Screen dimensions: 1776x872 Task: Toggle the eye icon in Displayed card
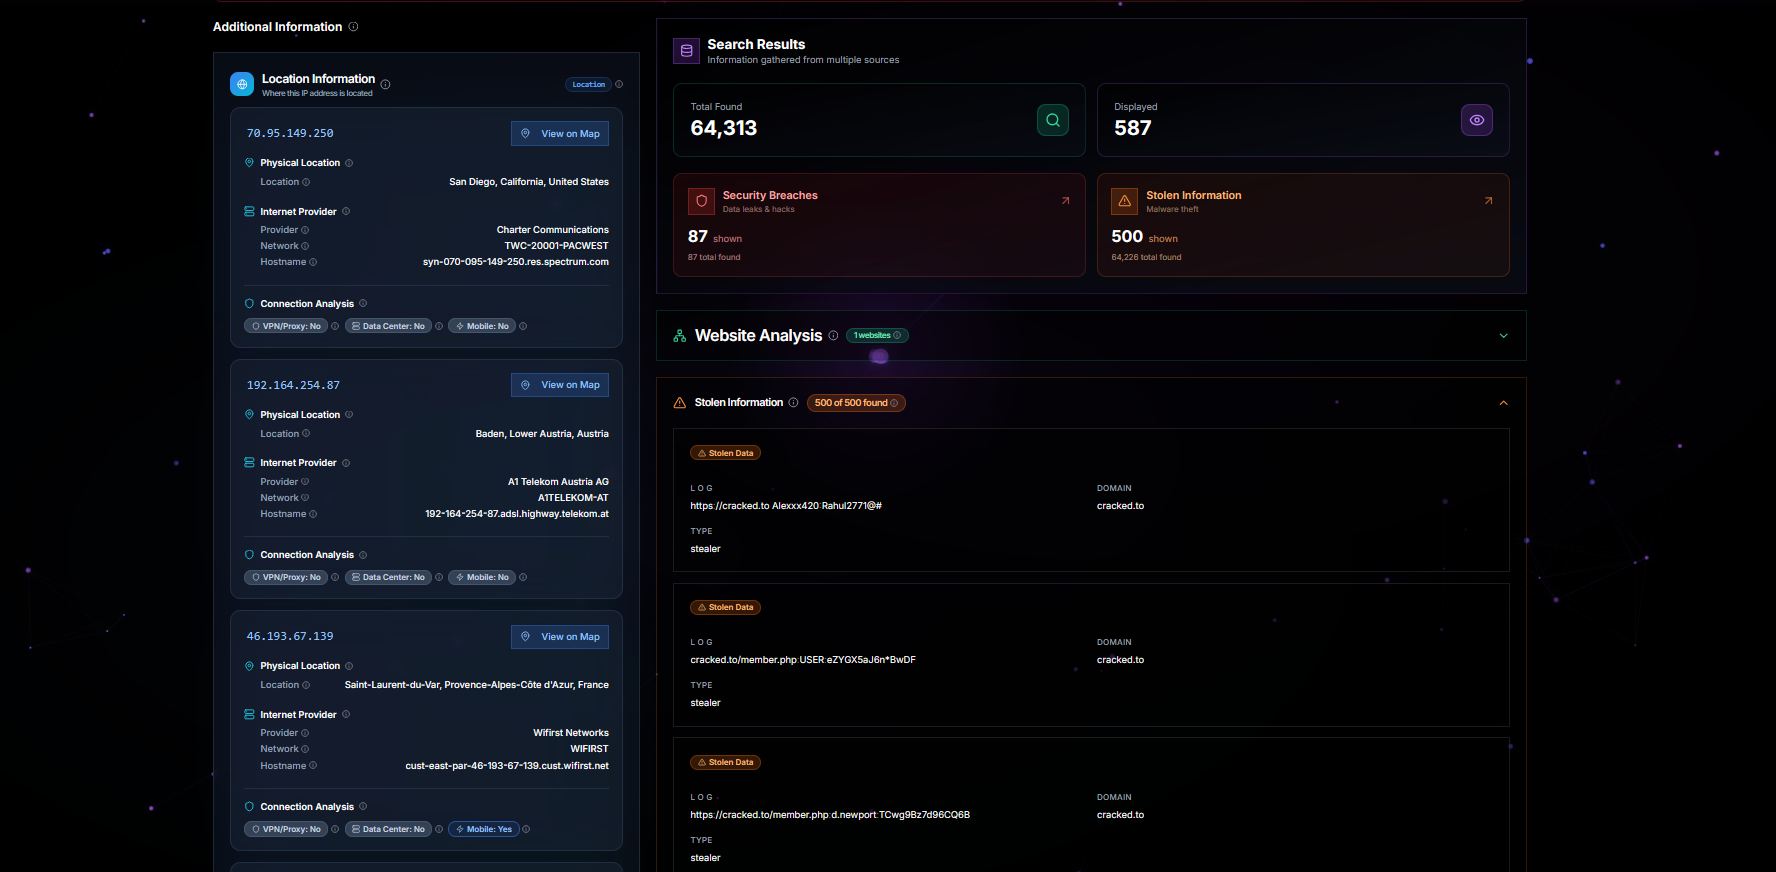1477,120
